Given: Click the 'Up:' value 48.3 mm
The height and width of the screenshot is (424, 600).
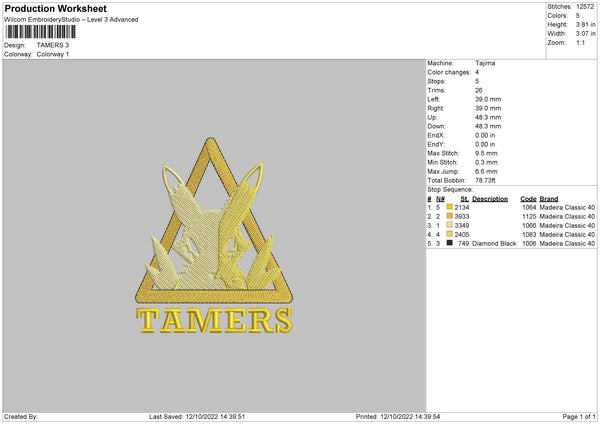Looking at the screenshot, I should 488,117.
